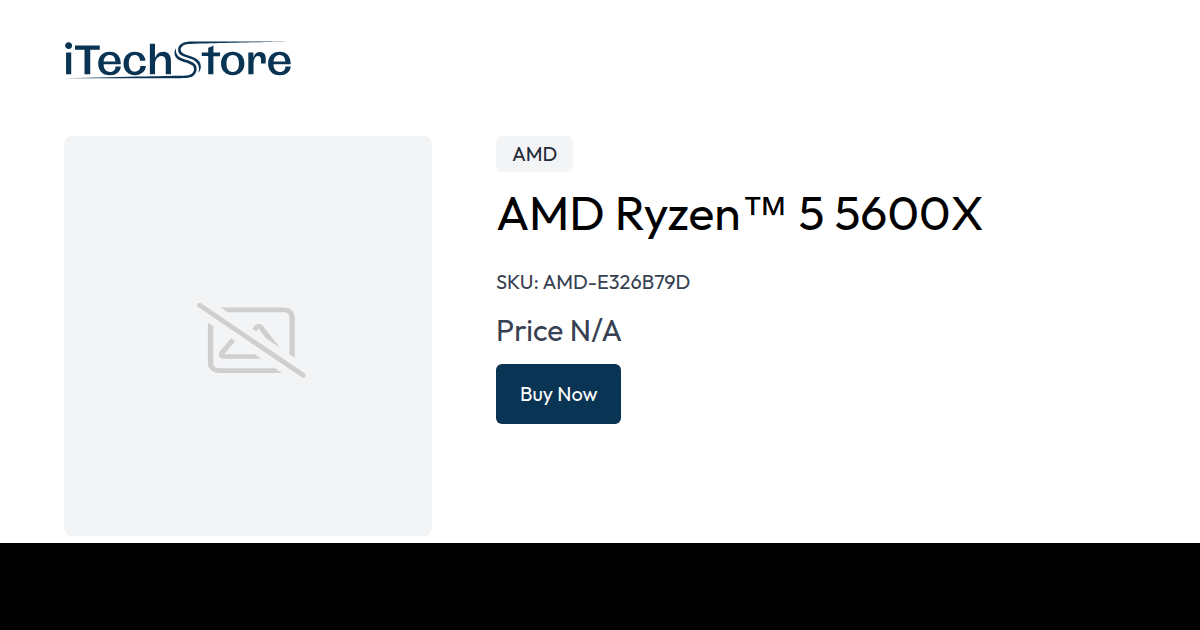Click the swoosh line under the logo
1200x630 pixels.
tap(120, 77)
